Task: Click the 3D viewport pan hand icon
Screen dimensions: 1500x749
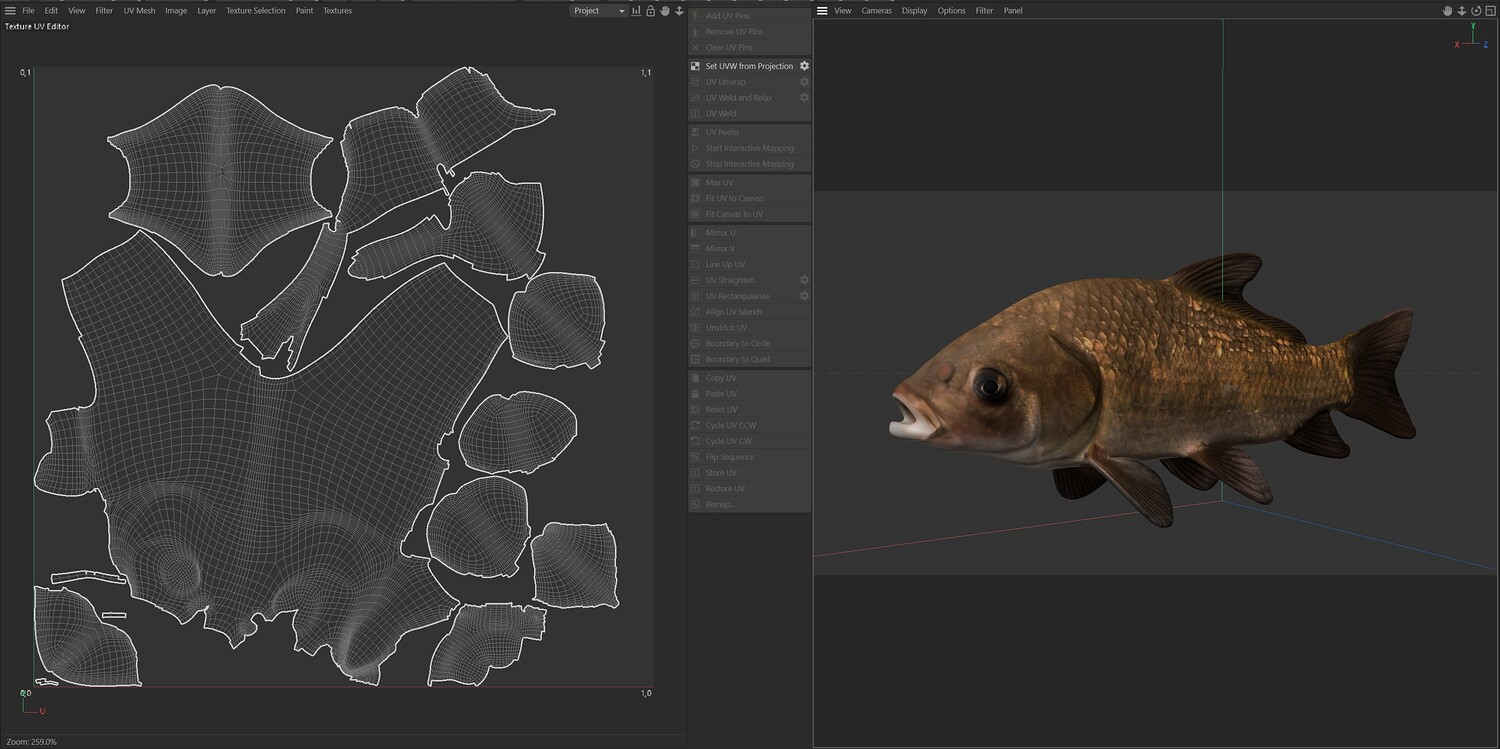Action: point(1447,11)
